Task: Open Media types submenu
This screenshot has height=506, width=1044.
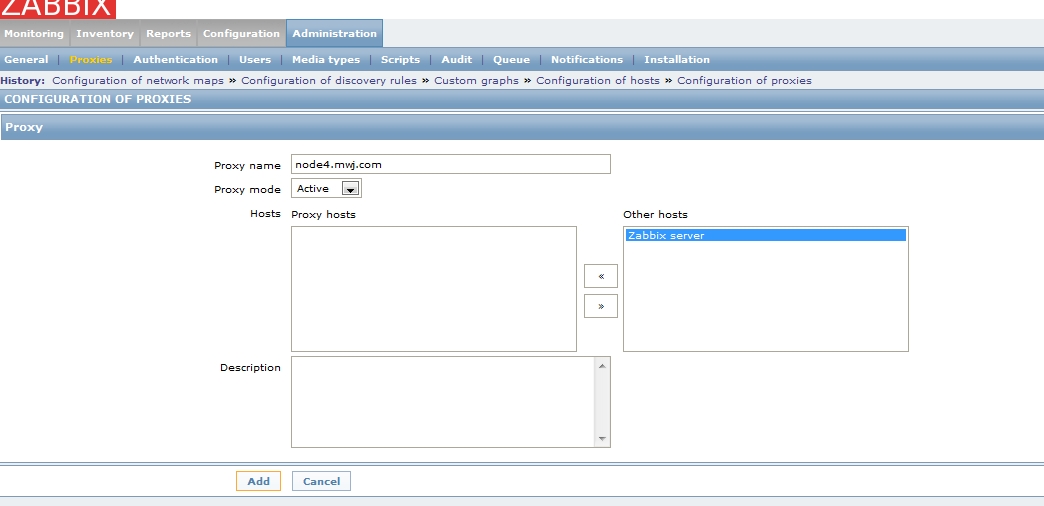Action: pos(326,59)
